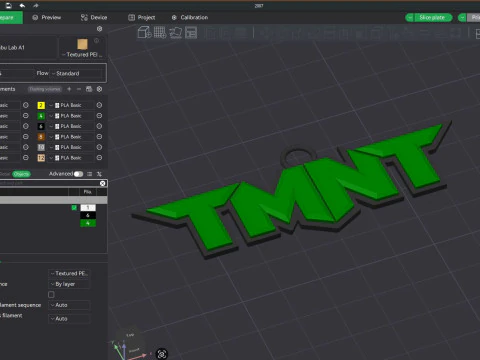Open the dropdown arrow left of Slice plate
Image resolution: width=480 pixels, height=360 pixels.
410,17
